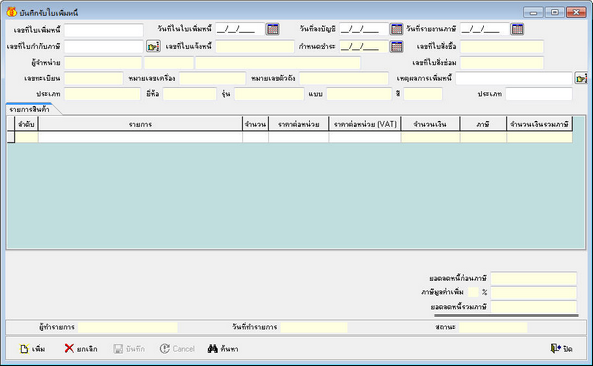
Task: Click the ปิด exit button
Action: point(562,349)
